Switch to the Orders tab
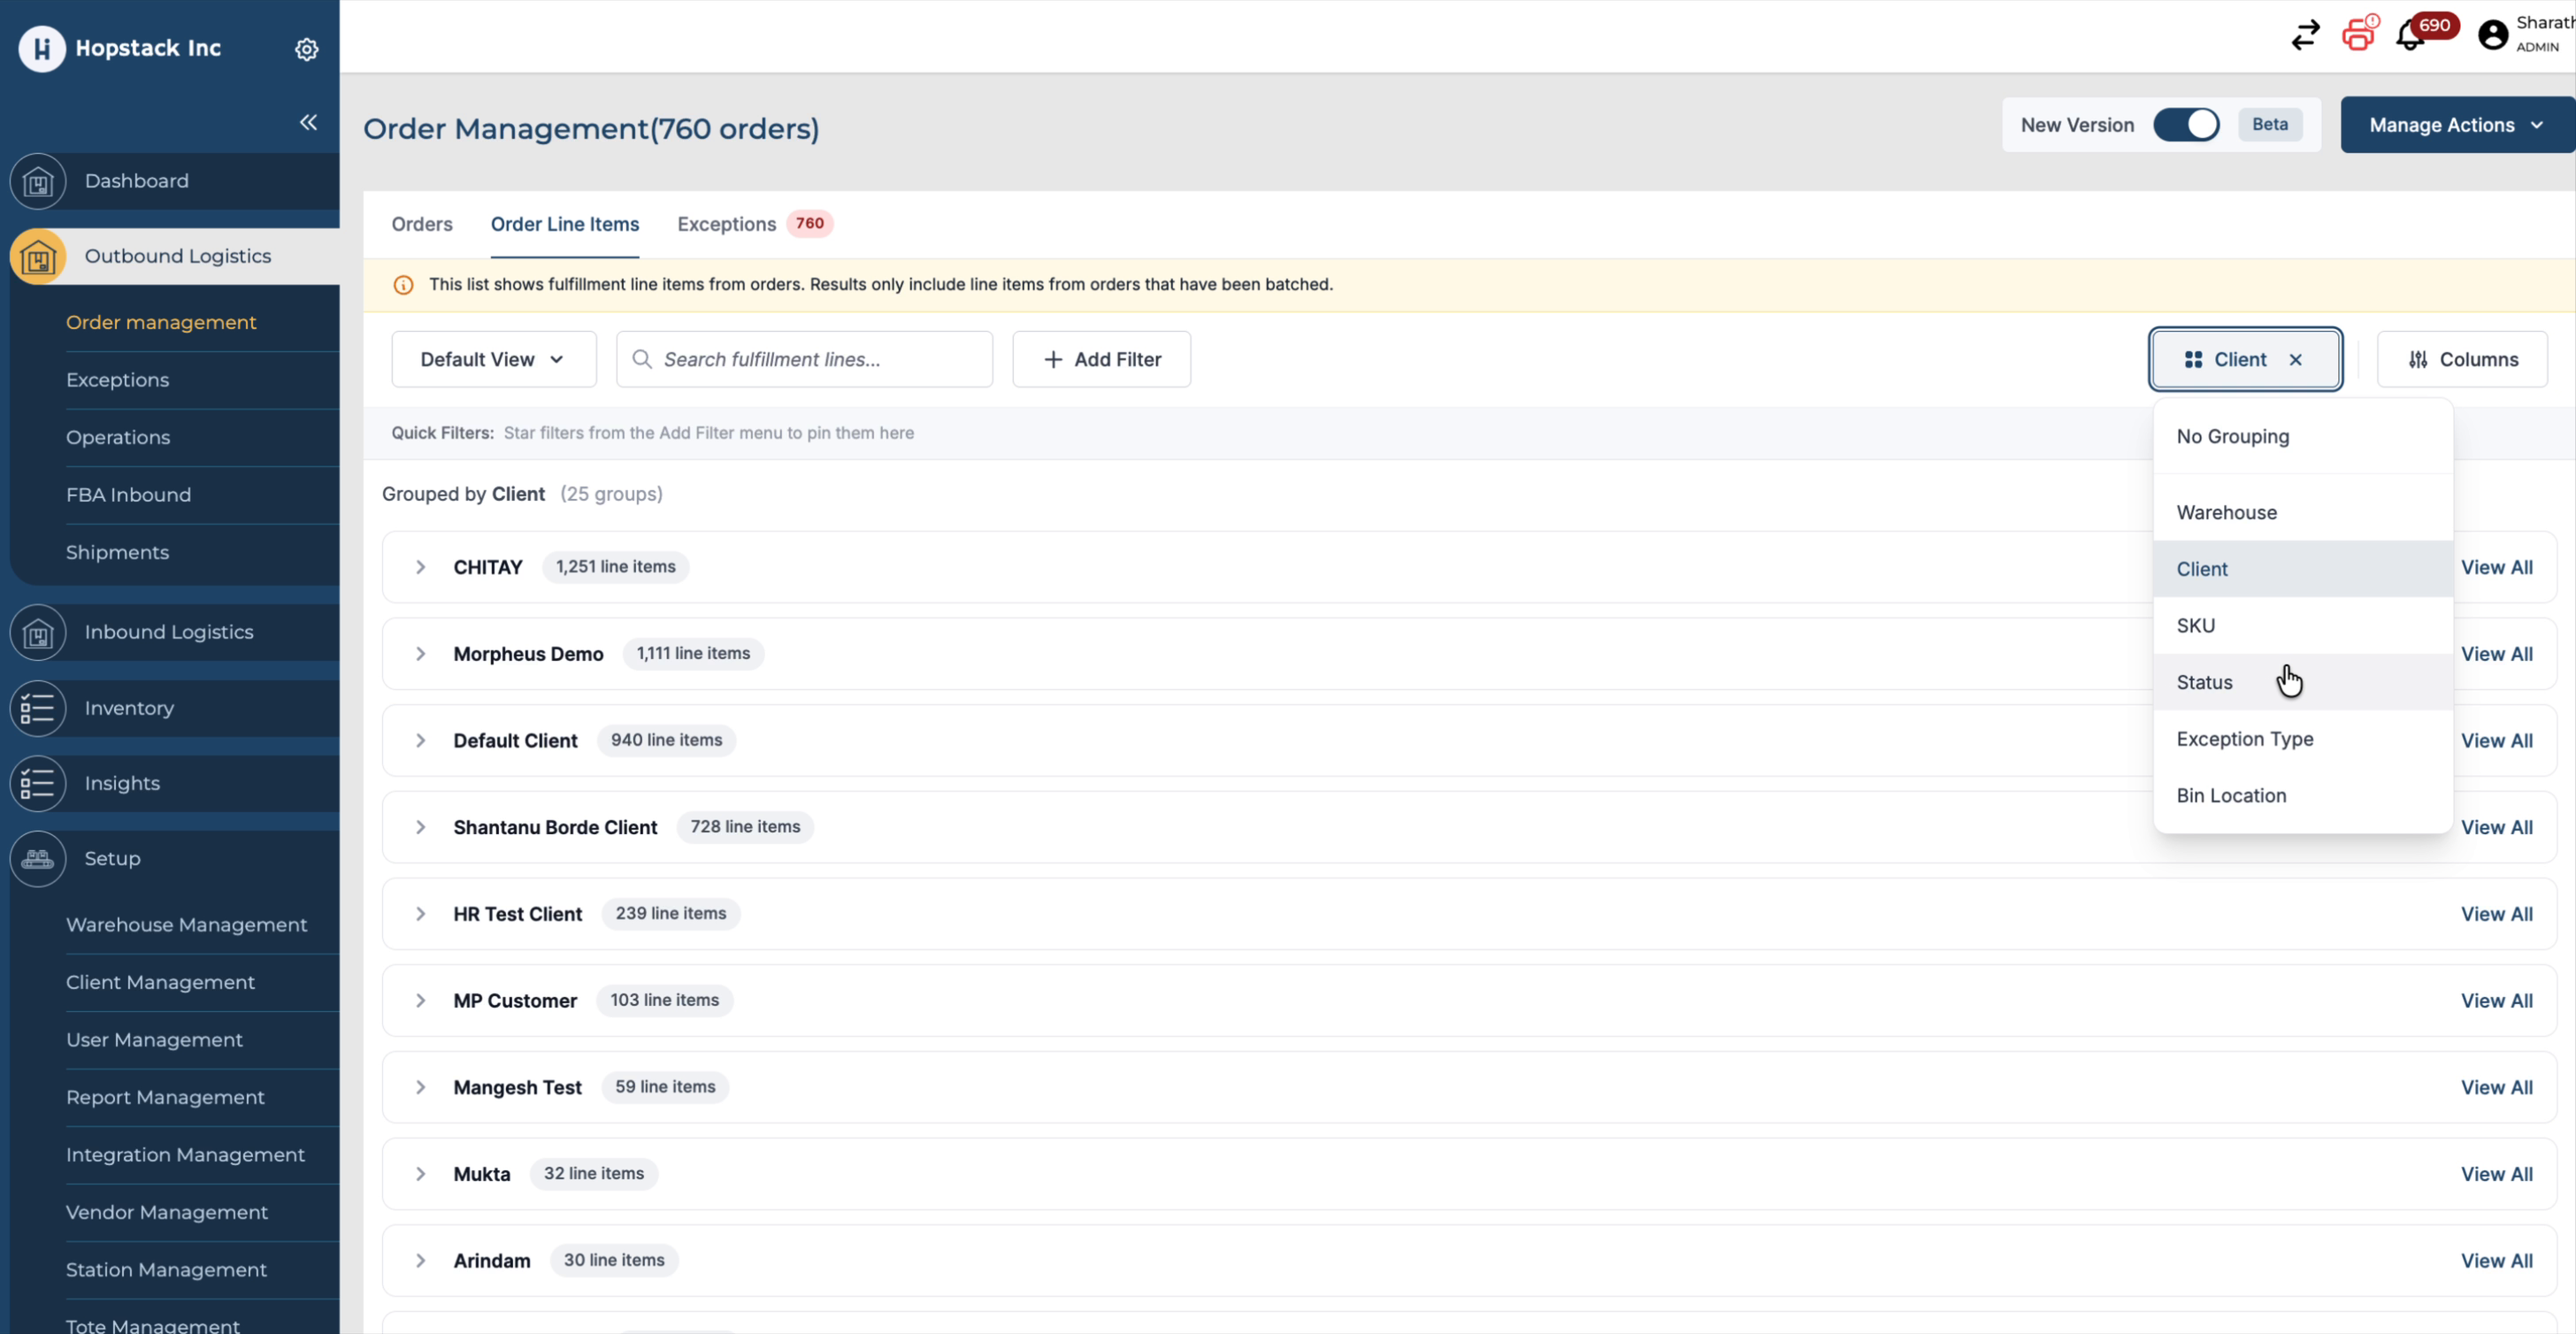2576x1334 pixels. click(x=422, y=224)
